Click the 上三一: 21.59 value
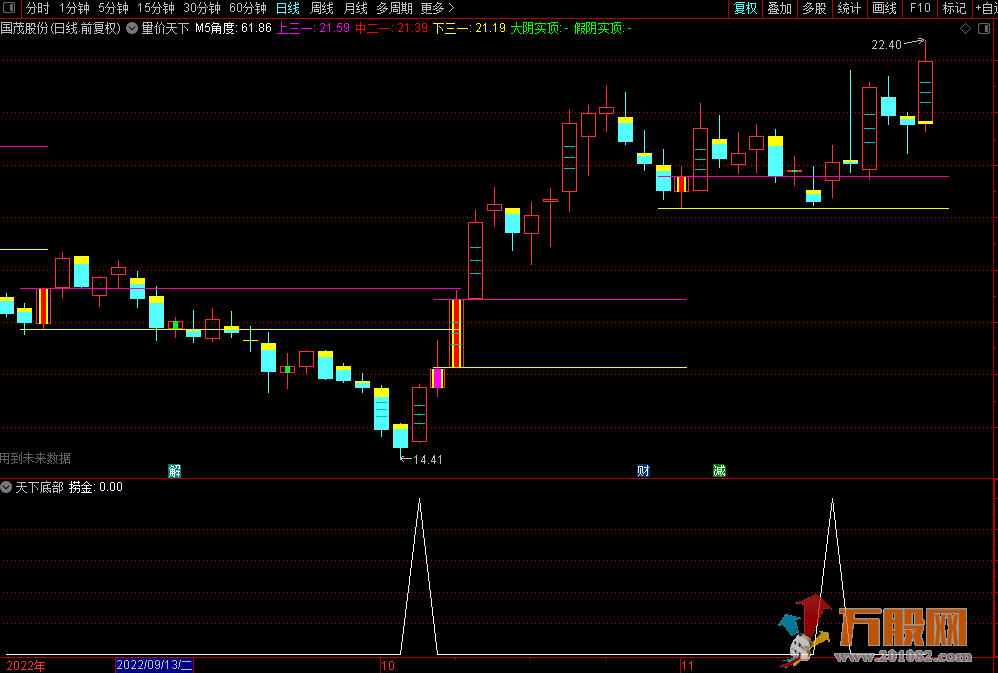998x673 pixels. coord(313,28)
